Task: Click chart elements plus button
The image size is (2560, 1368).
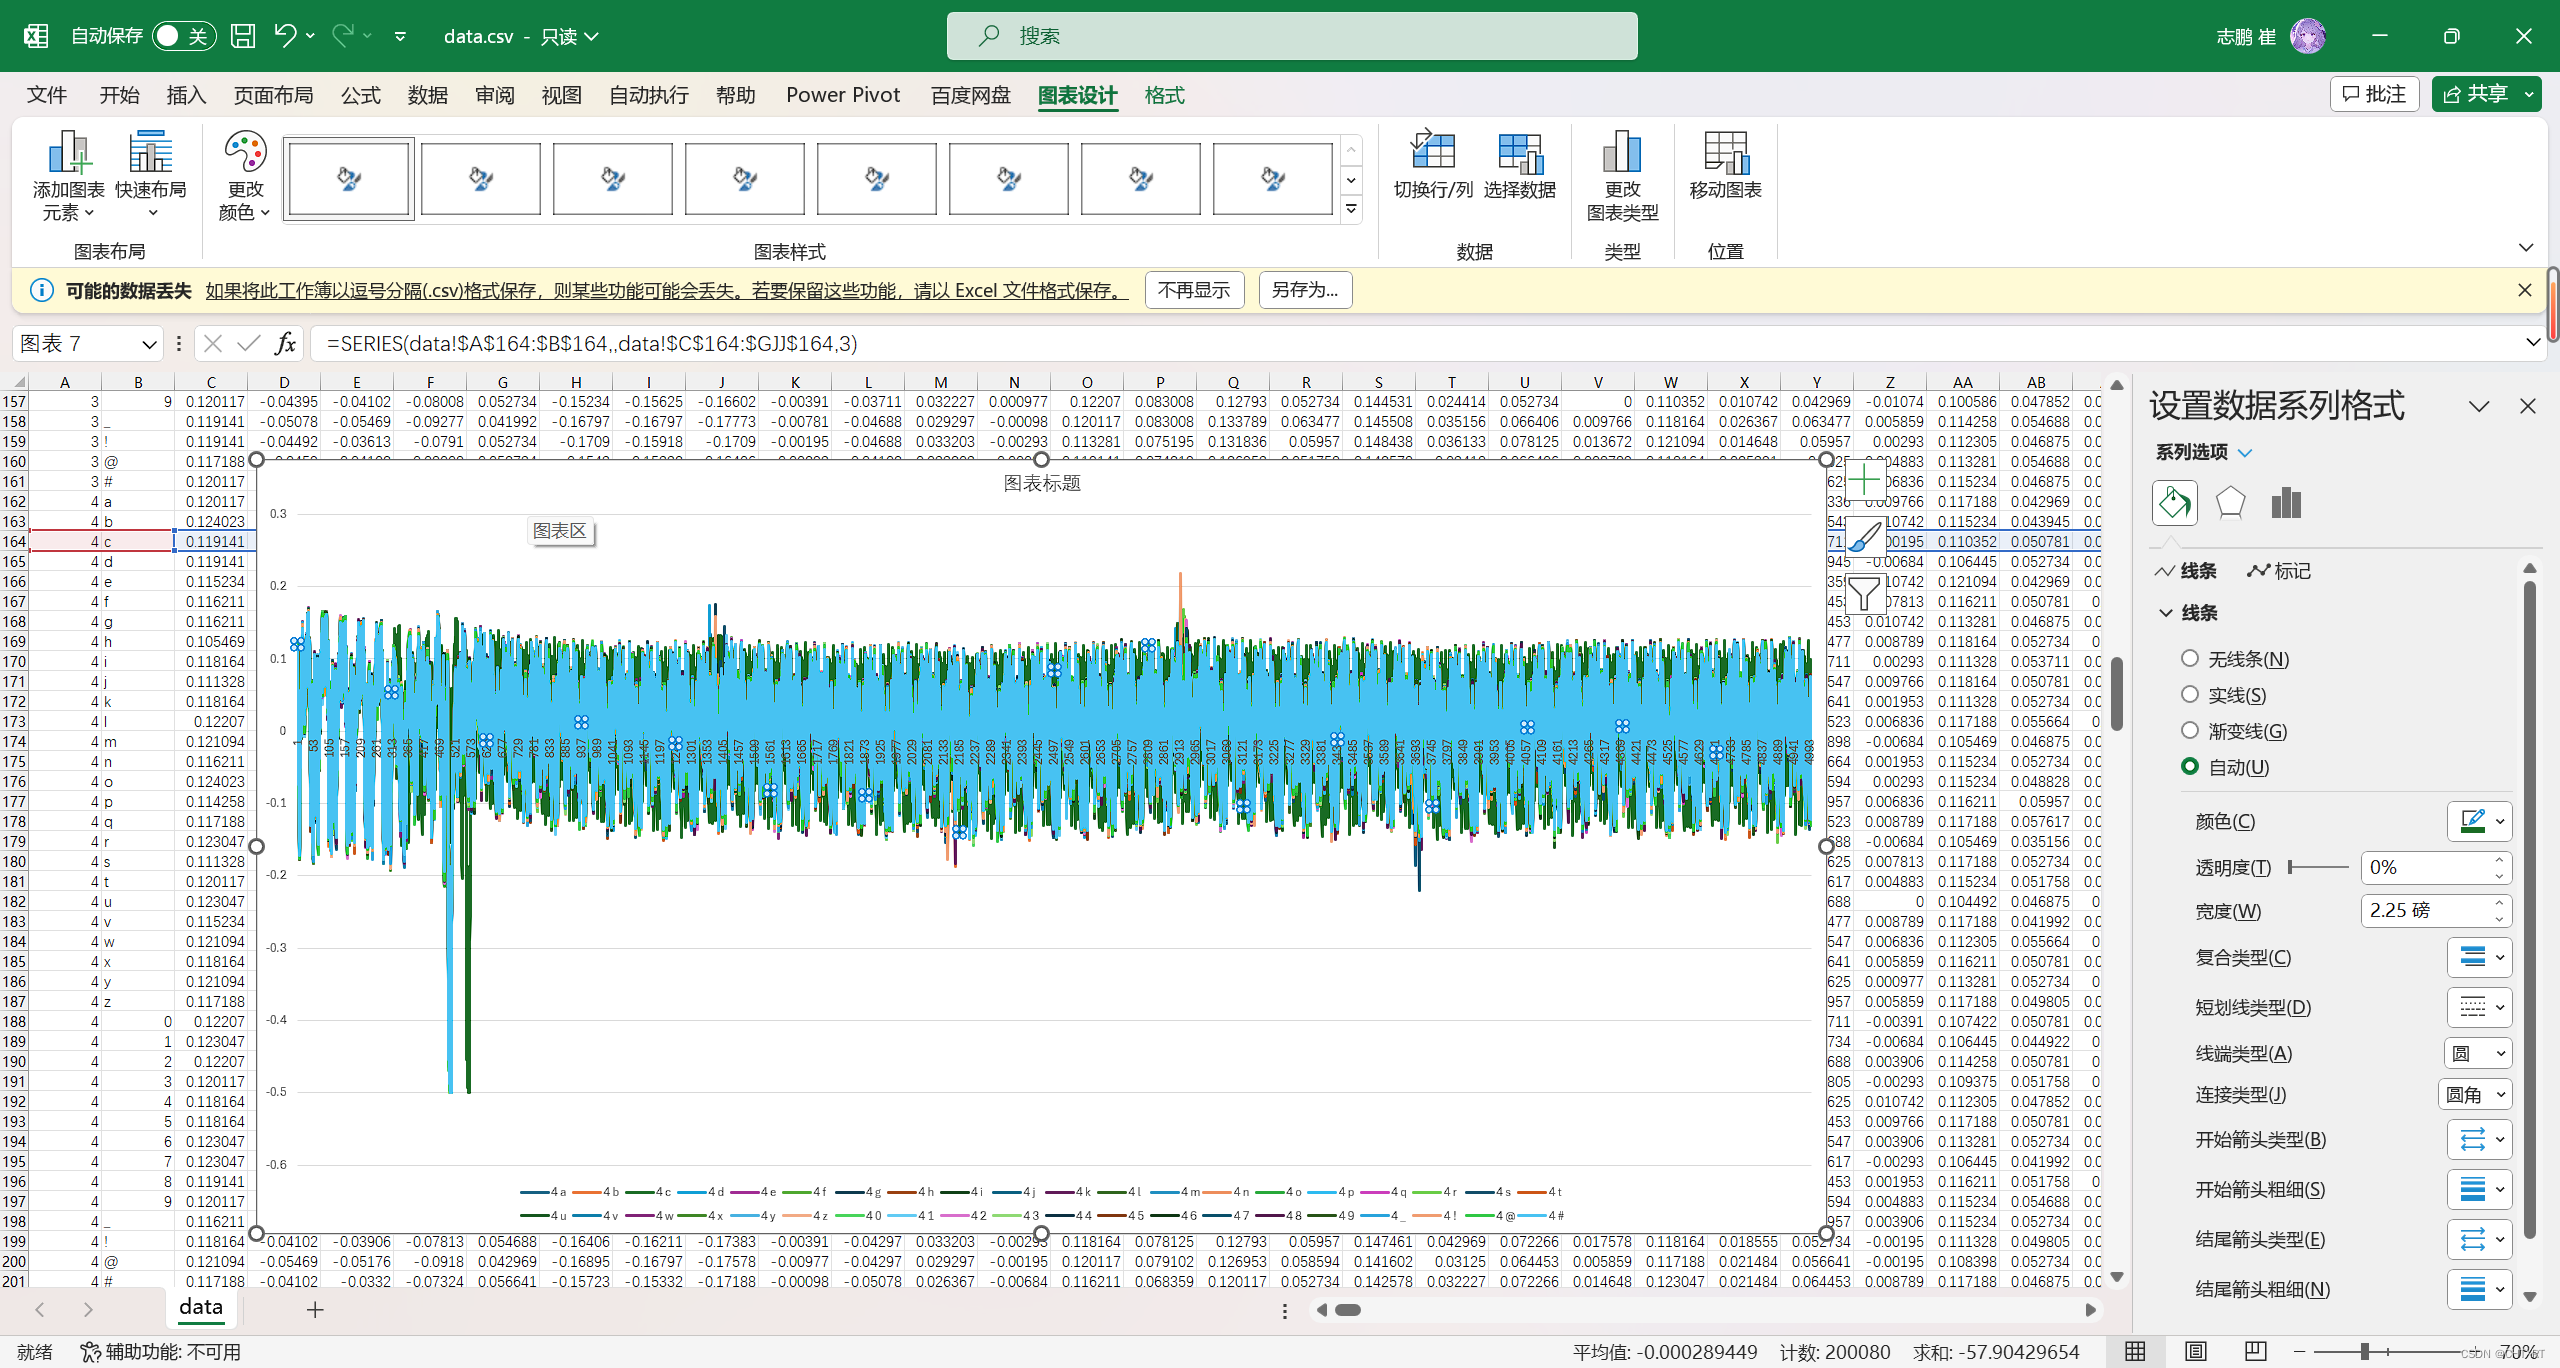Action: click(1864, 481)
